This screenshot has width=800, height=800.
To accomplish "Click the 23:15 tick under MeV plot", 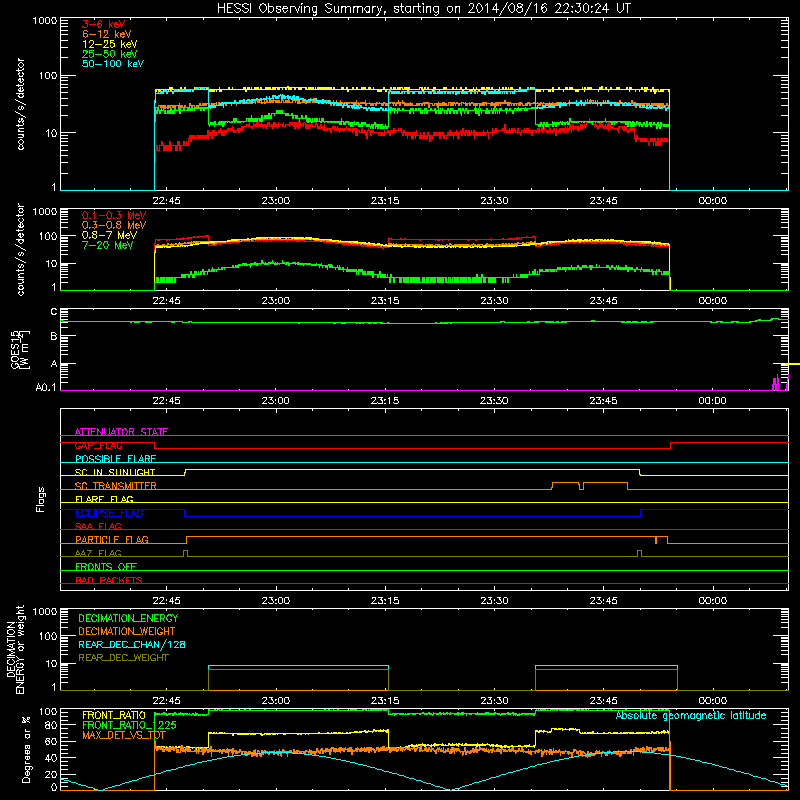I will click(x=385, y=301).
